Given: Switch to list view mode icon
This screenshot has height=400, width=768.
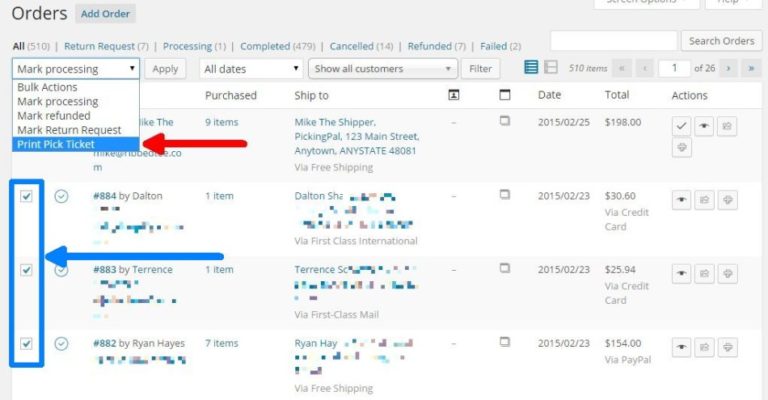Looking at the screenshot, I should tap(532, 68).
